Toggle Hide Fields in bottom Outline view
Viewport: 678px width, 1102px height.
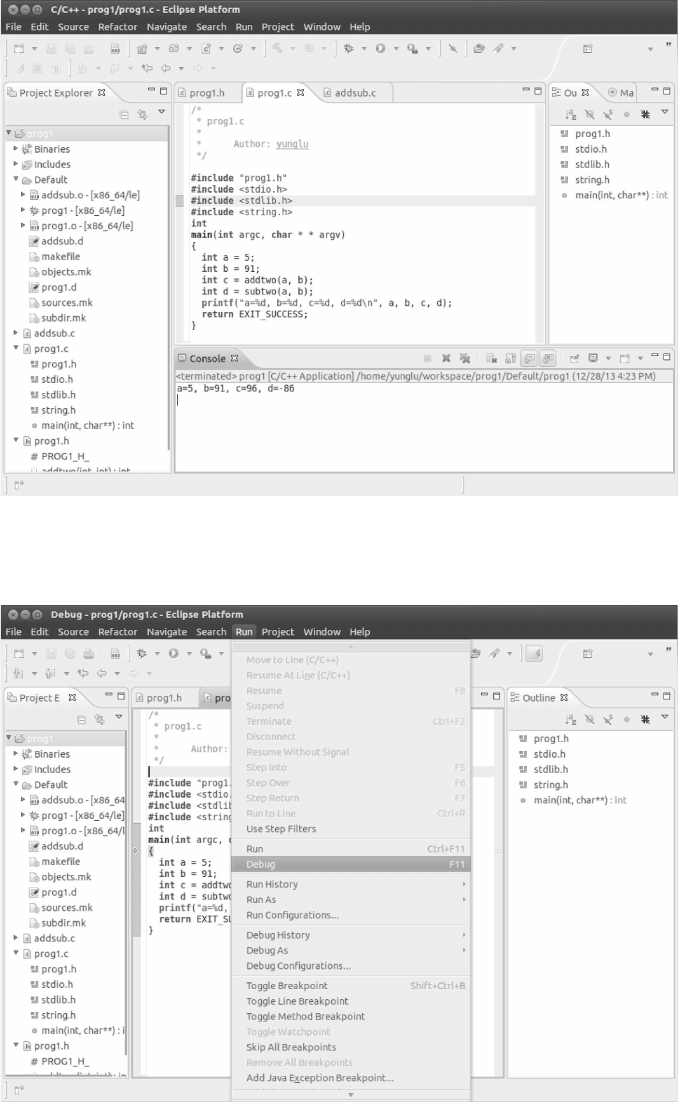point(589,719)
